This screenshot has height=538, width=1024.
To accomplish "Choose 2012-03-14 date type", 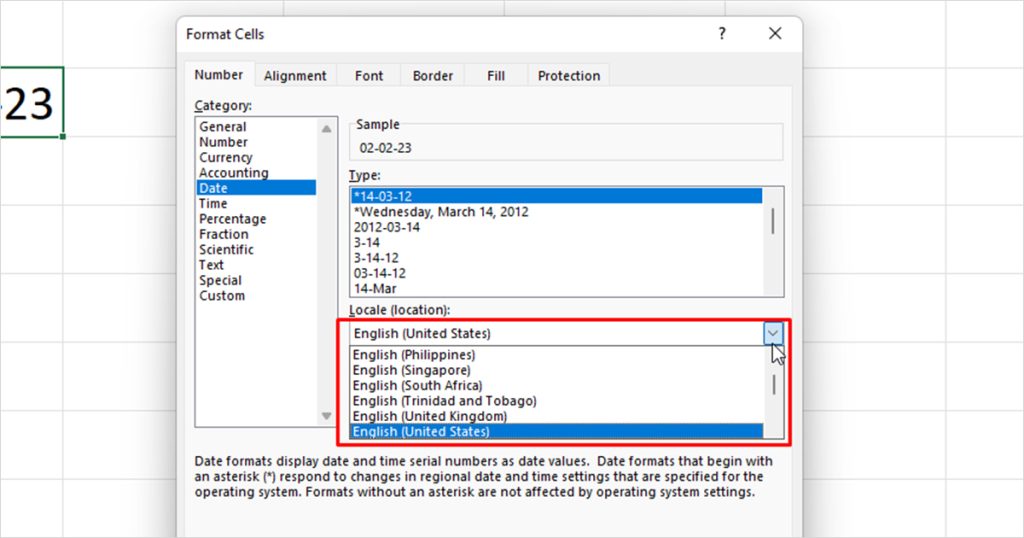I will point(556,227).
